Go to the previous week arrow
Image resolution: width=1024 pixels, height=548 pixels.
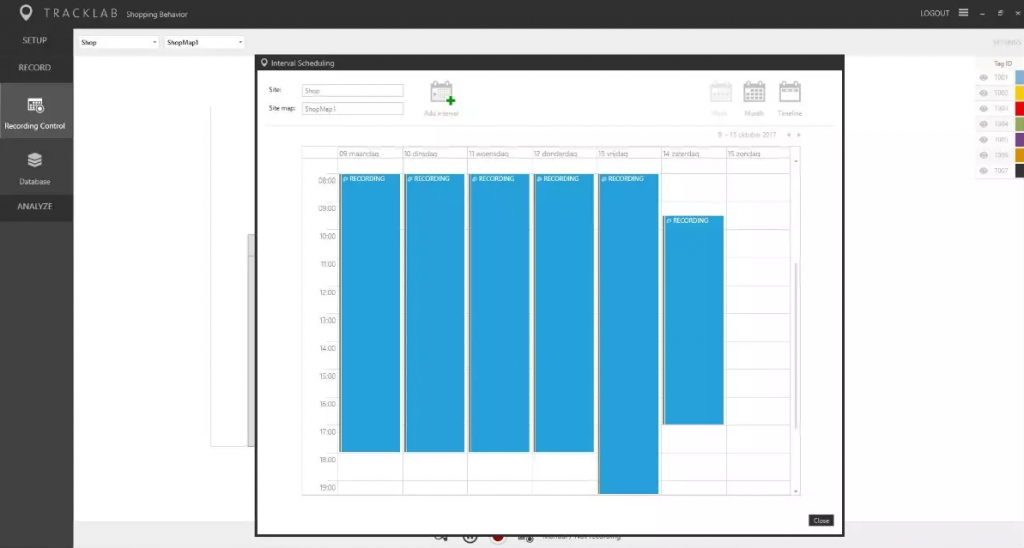point(788,135)
